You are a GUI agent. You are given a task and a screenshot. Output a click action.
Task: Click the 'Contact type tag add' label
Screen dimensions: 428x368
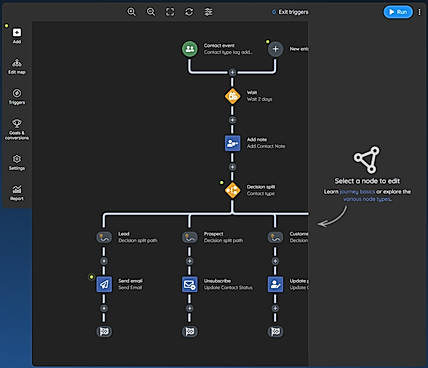[228, 52]
